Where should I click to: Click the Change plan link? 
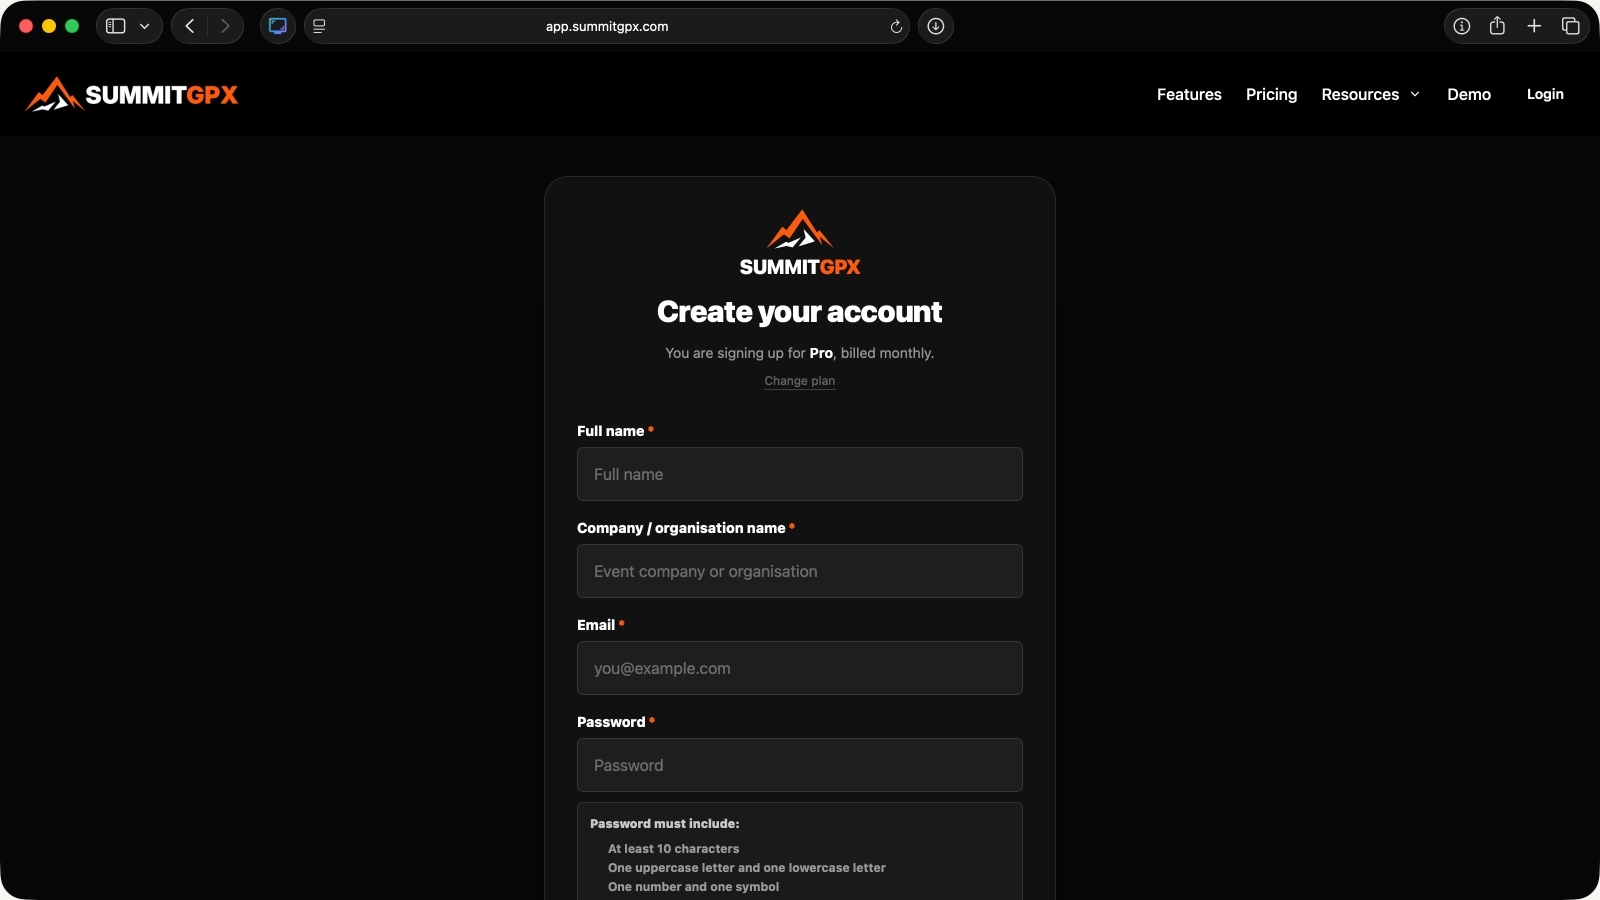click(800, 381)
